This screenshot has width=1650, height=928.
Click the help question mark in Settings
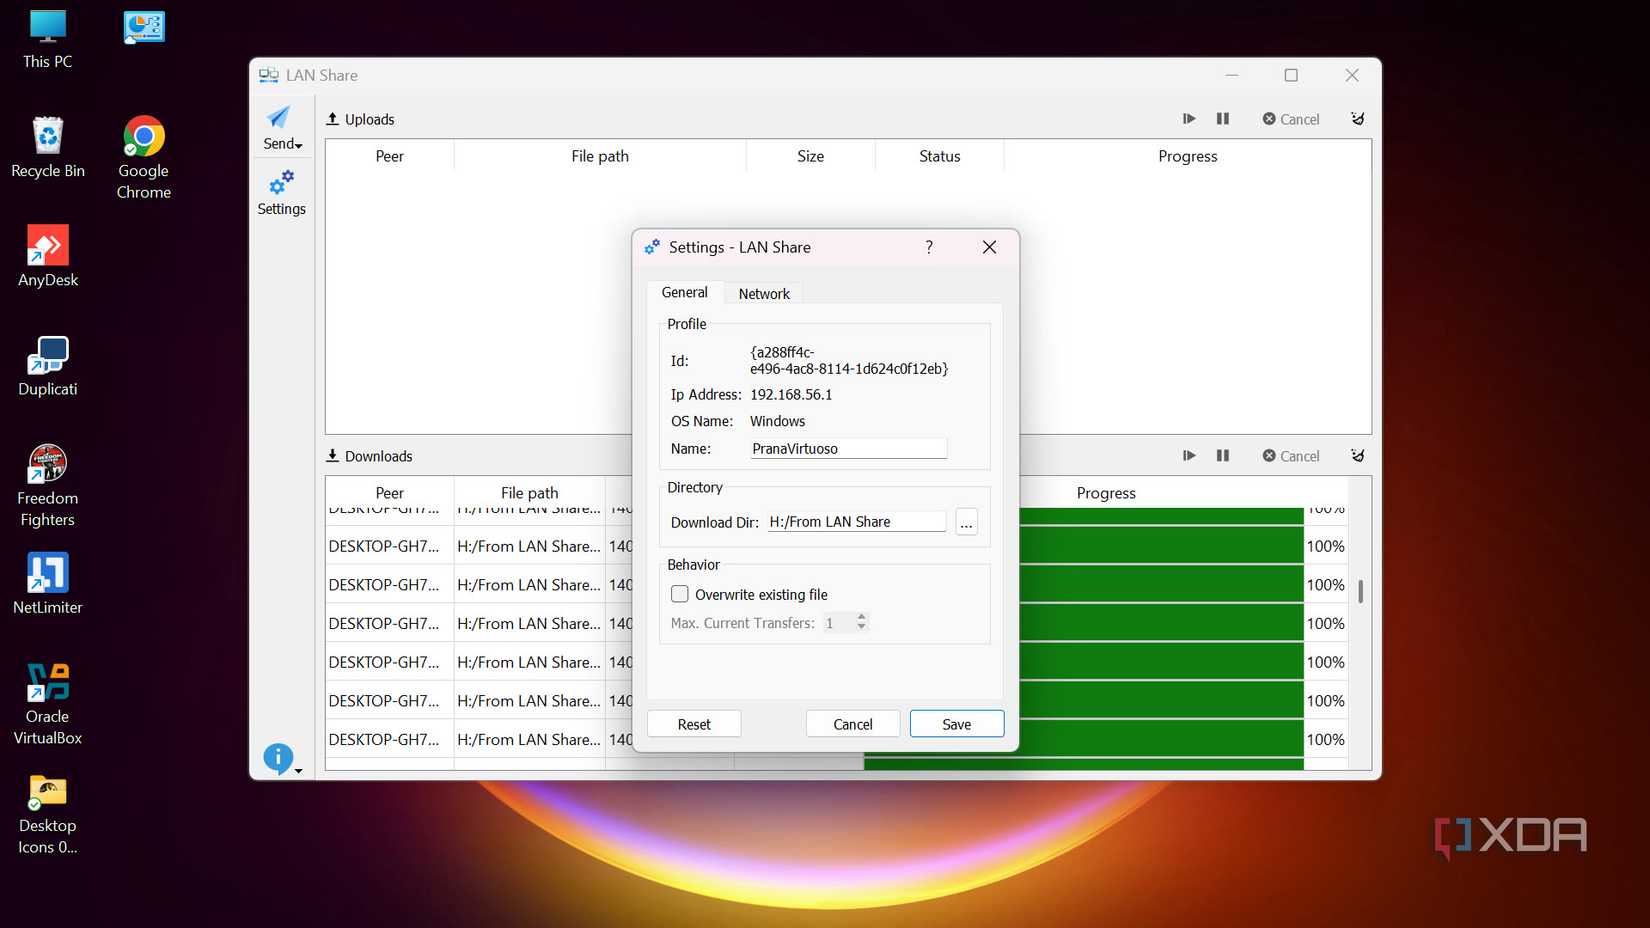click(x=929, y=247)
